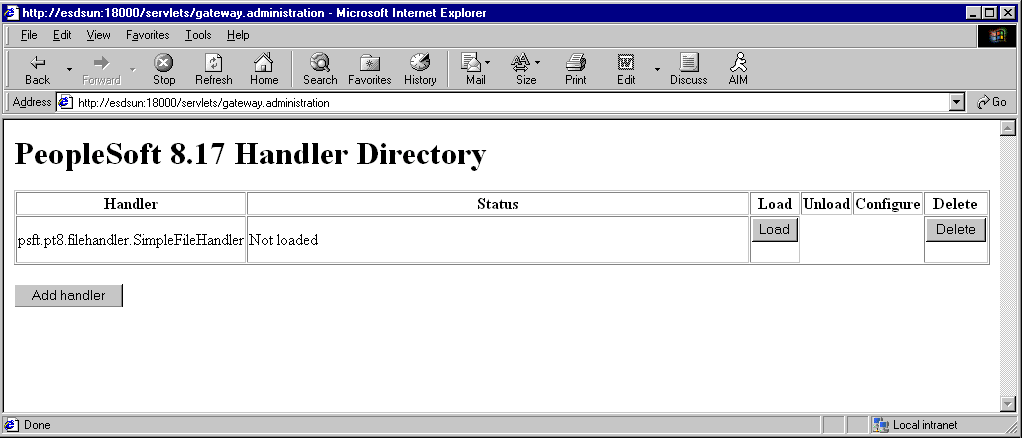Click psft.pt8.filehandler.SimpleFileHandler cell text
The height and width of the screenshot is (438, 1022).
coord(130,240)
